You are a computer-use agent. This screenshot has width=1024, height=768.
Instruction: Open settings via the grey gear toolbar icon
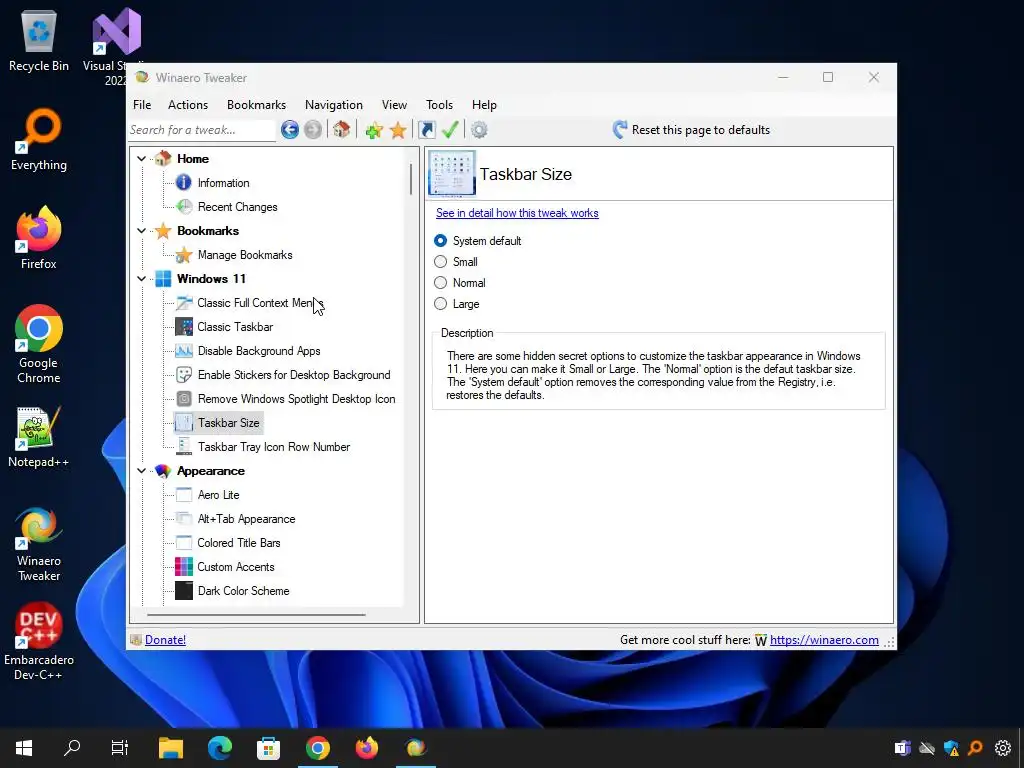[479, 130]
